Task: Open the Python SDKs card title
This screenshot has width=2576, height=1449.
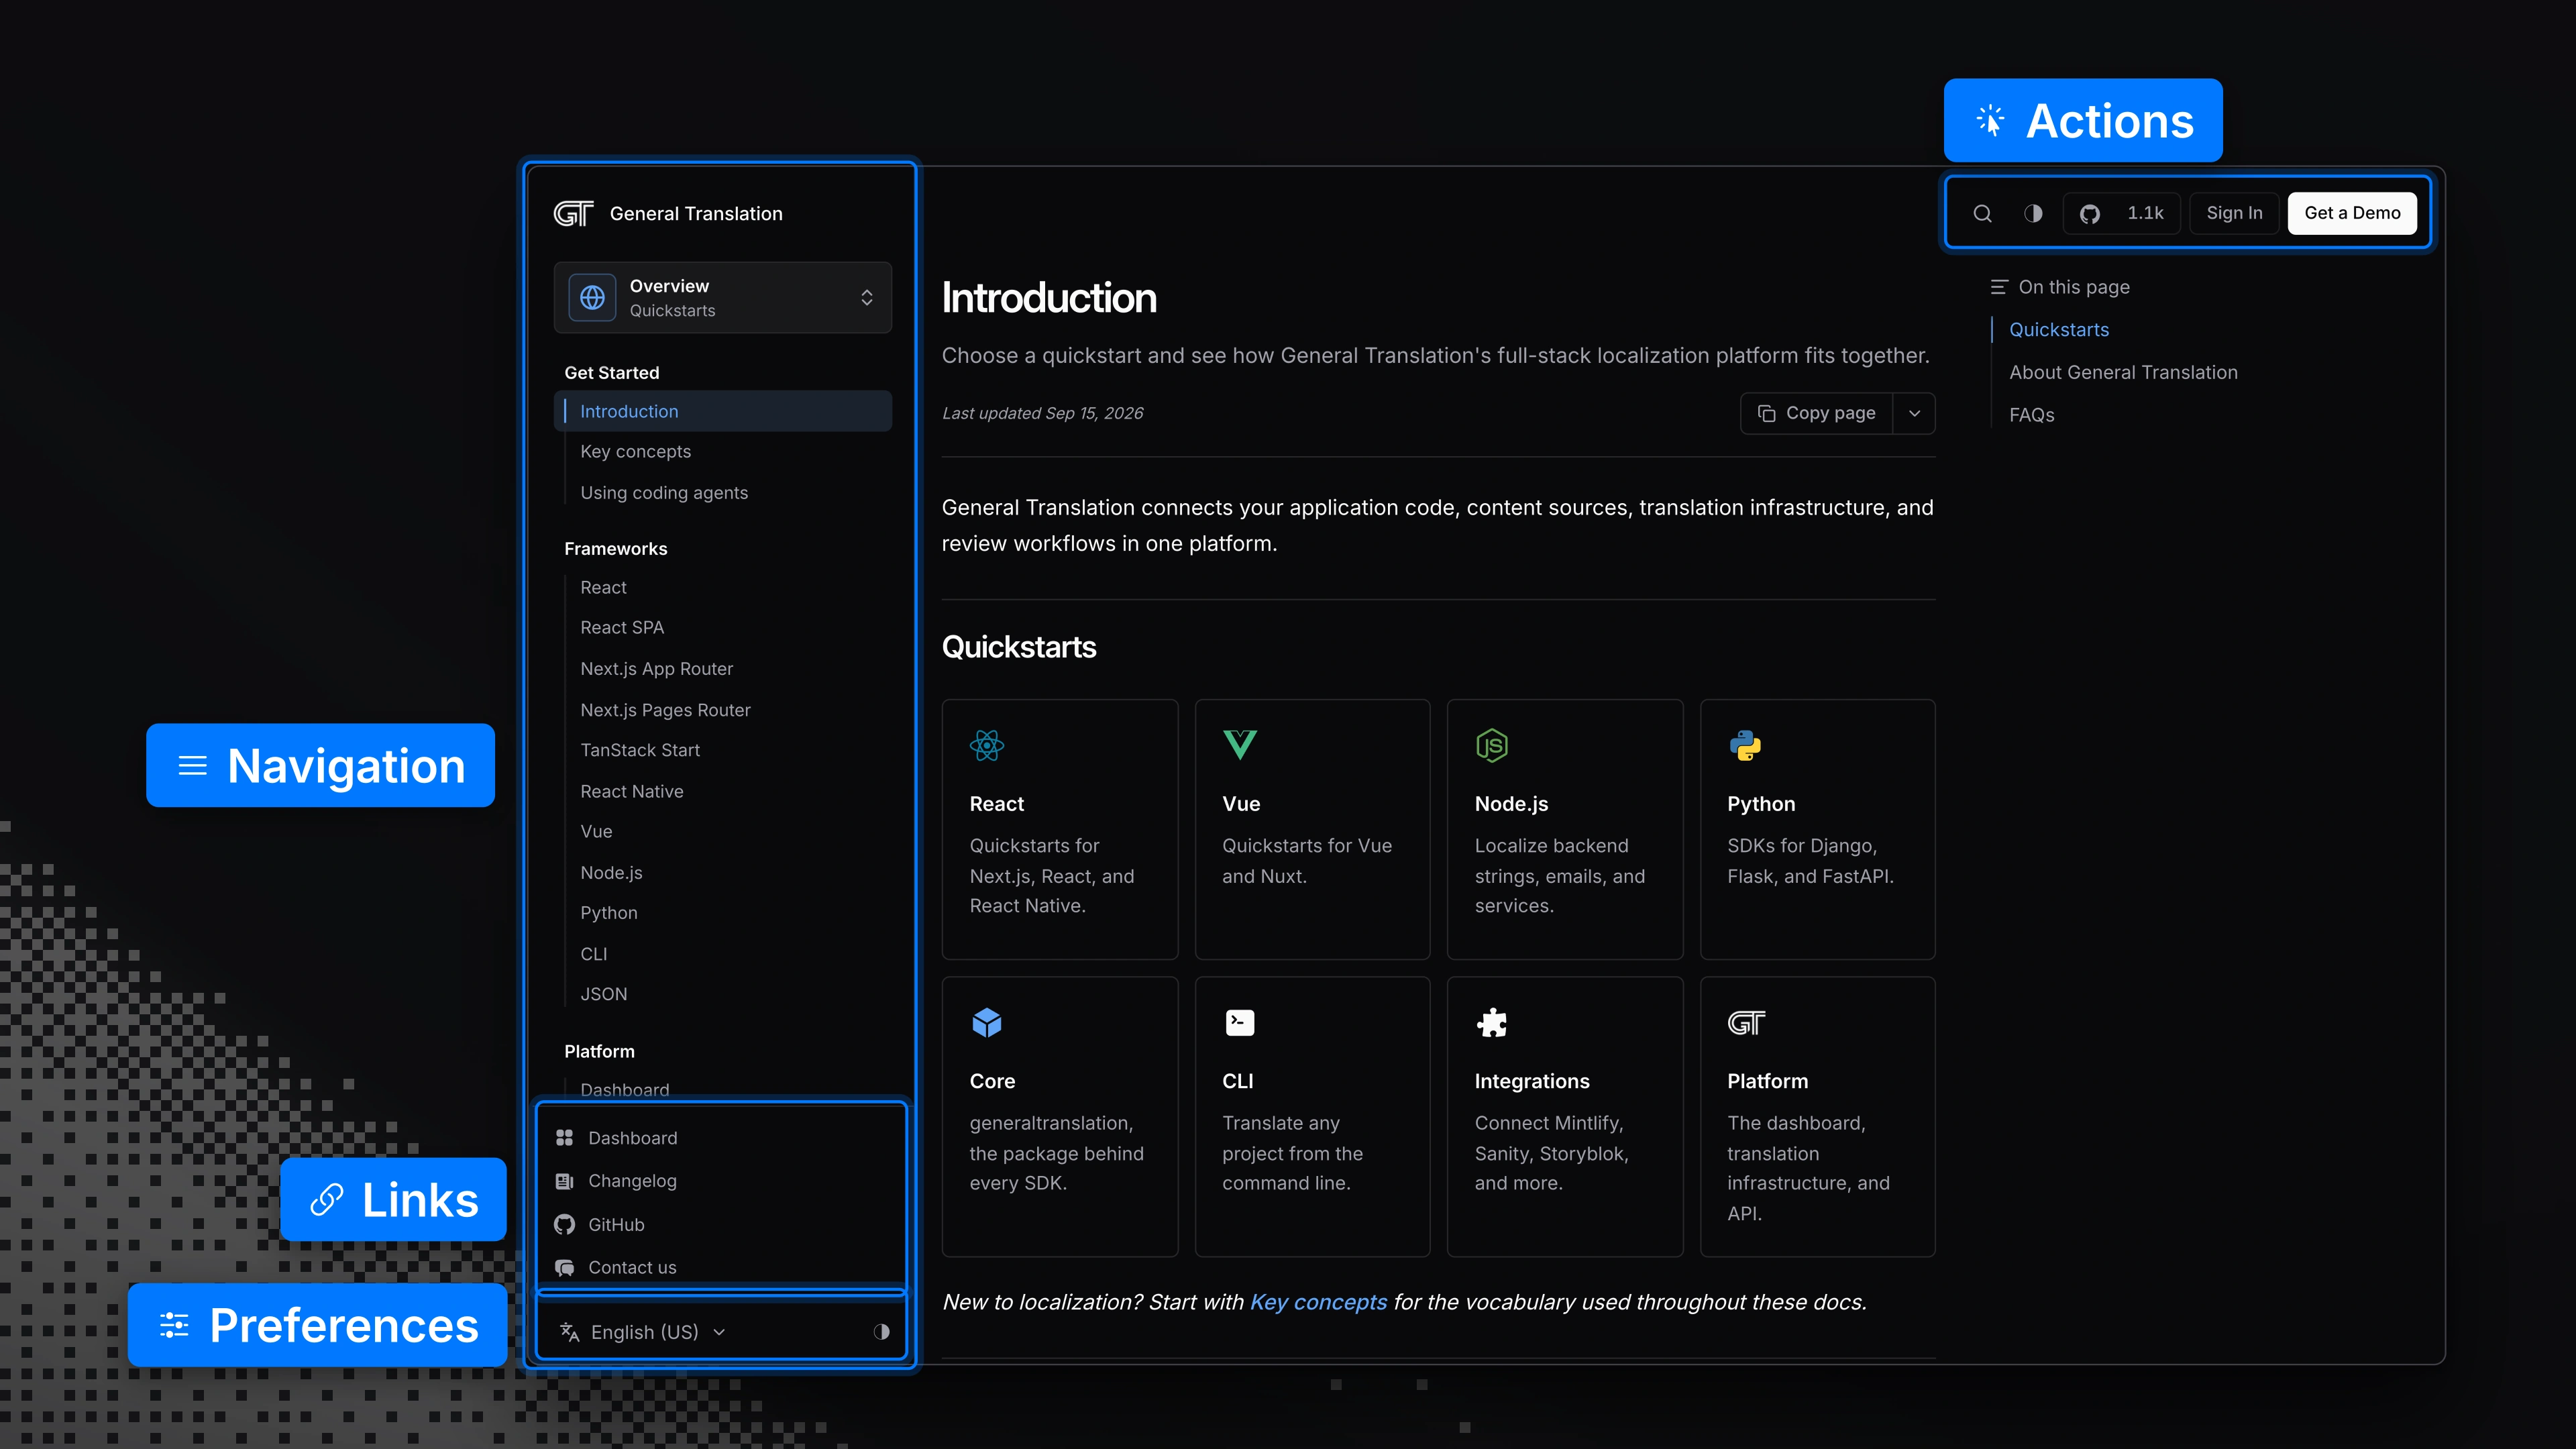Action: tap(1761, 804)
